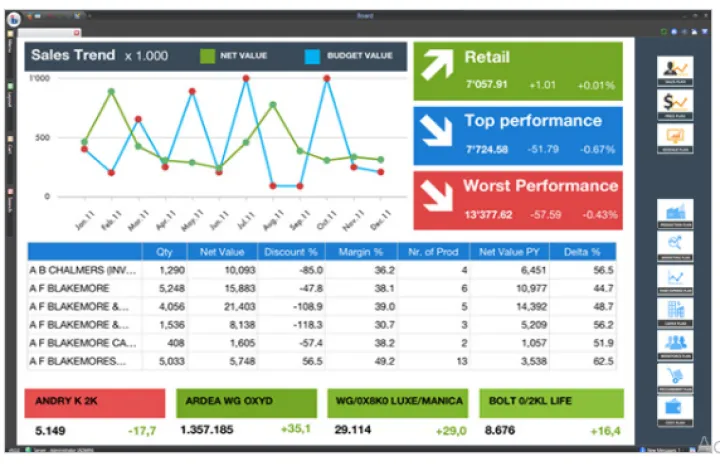720x466 pixels.
Task: Click the red Worst Performance tile
Action: point(517,200)
